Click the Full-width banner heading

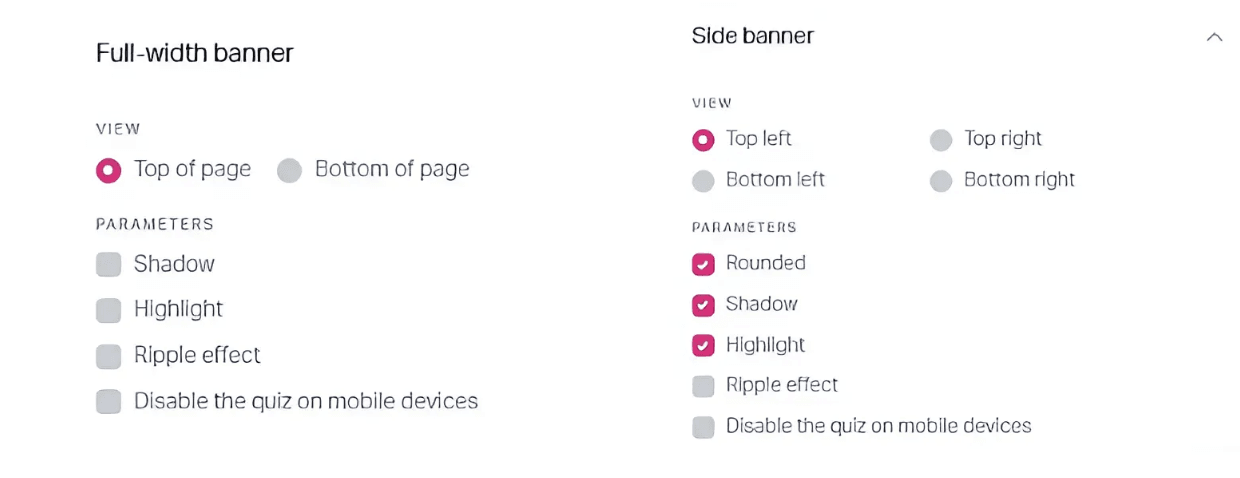click(x=195, y=53)
